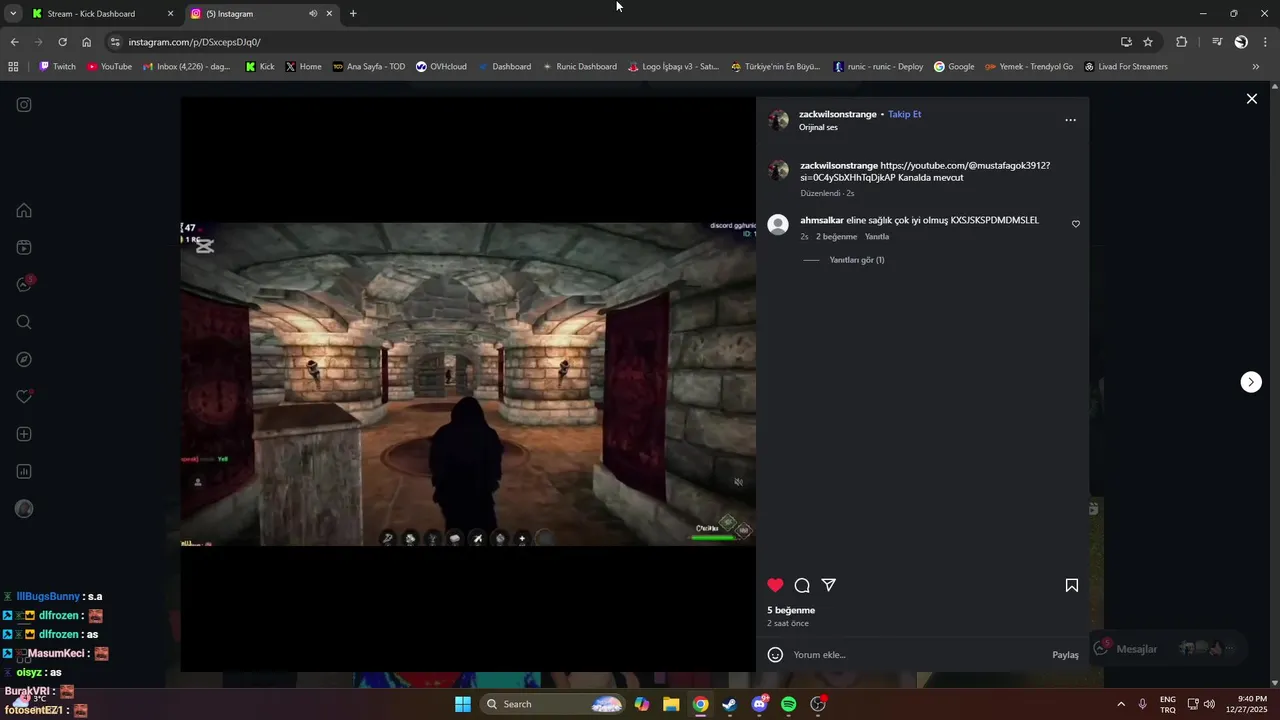Follow zackwilsonstrange with Takip Et

point(905,114)
